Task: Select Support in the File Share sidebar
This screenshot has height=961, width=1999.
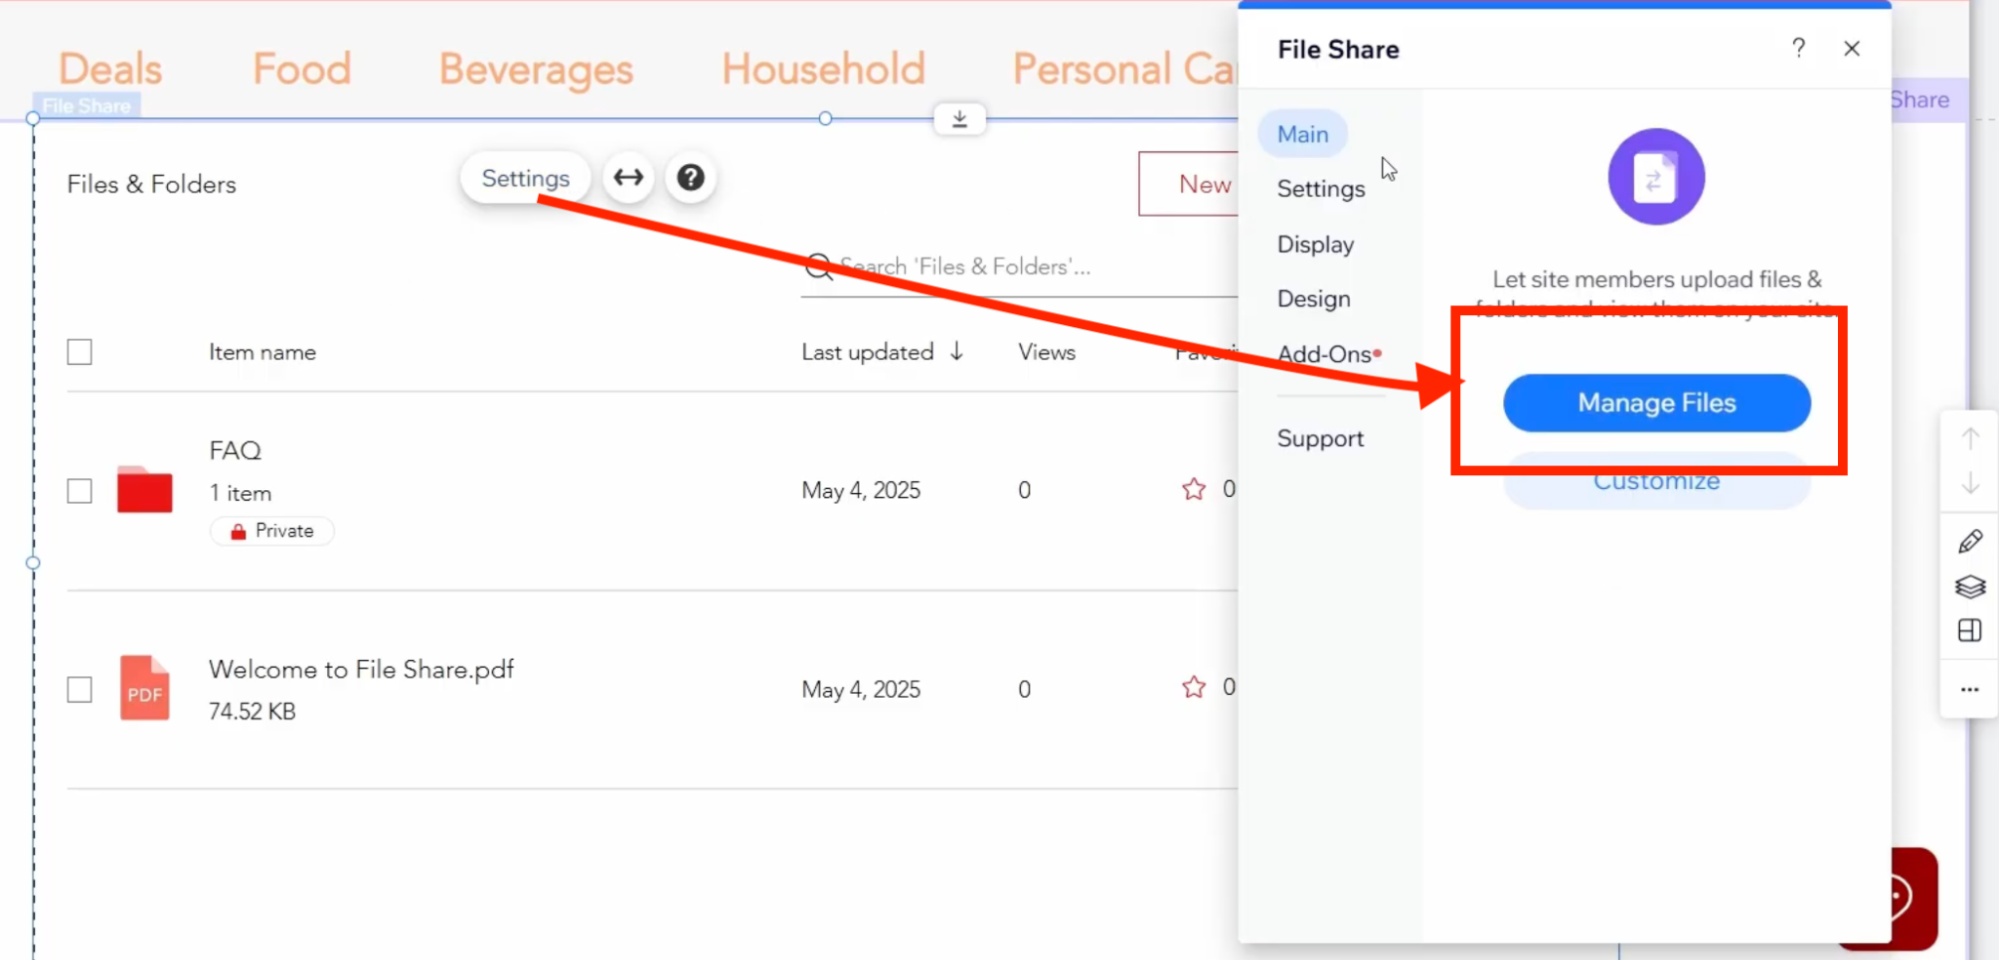Action: click(1320, 438)
